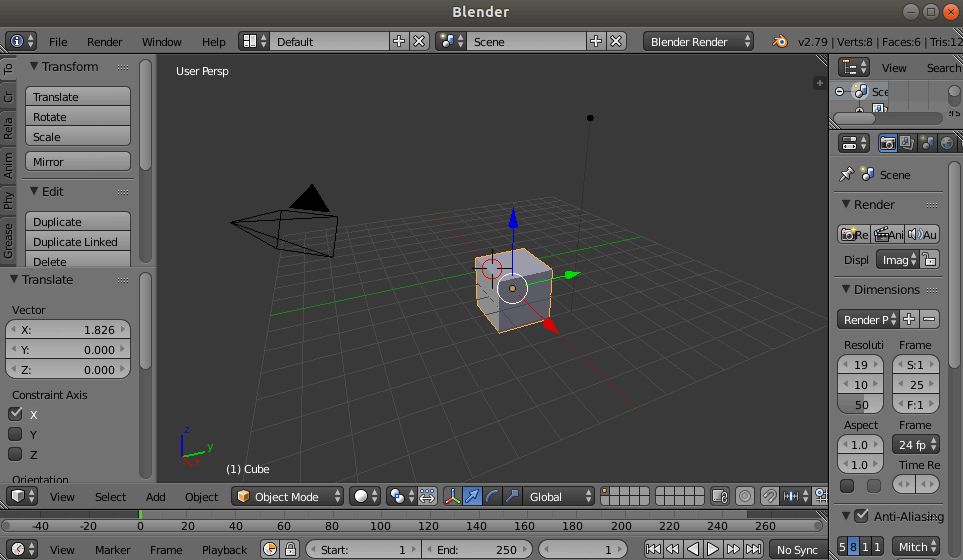Open the Timeline editor type selector
This screenshot has width=963, height=560.
[22, 549]
